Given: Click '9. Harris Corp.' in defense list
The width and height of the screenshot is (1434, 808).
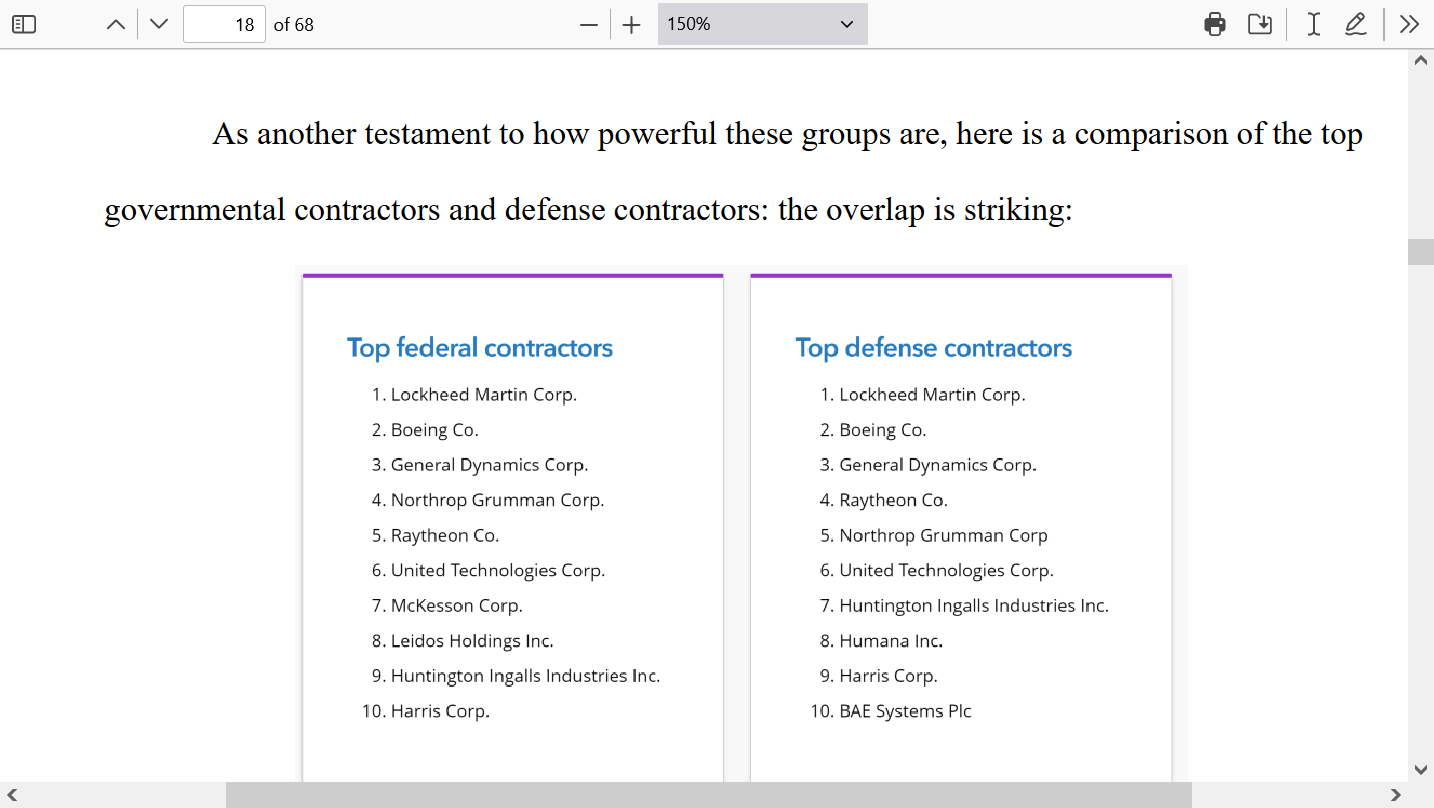Looking at the screenshot, I should click(x=879, y=676).
